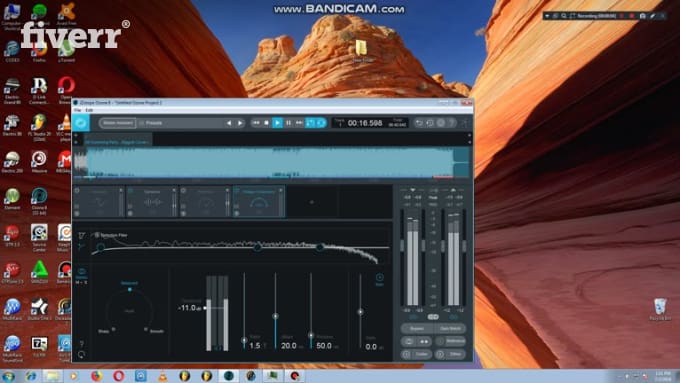Viewport: 680px width, 383px height.
Task: Toggle the loop playback icon
Action: (310, 123)
